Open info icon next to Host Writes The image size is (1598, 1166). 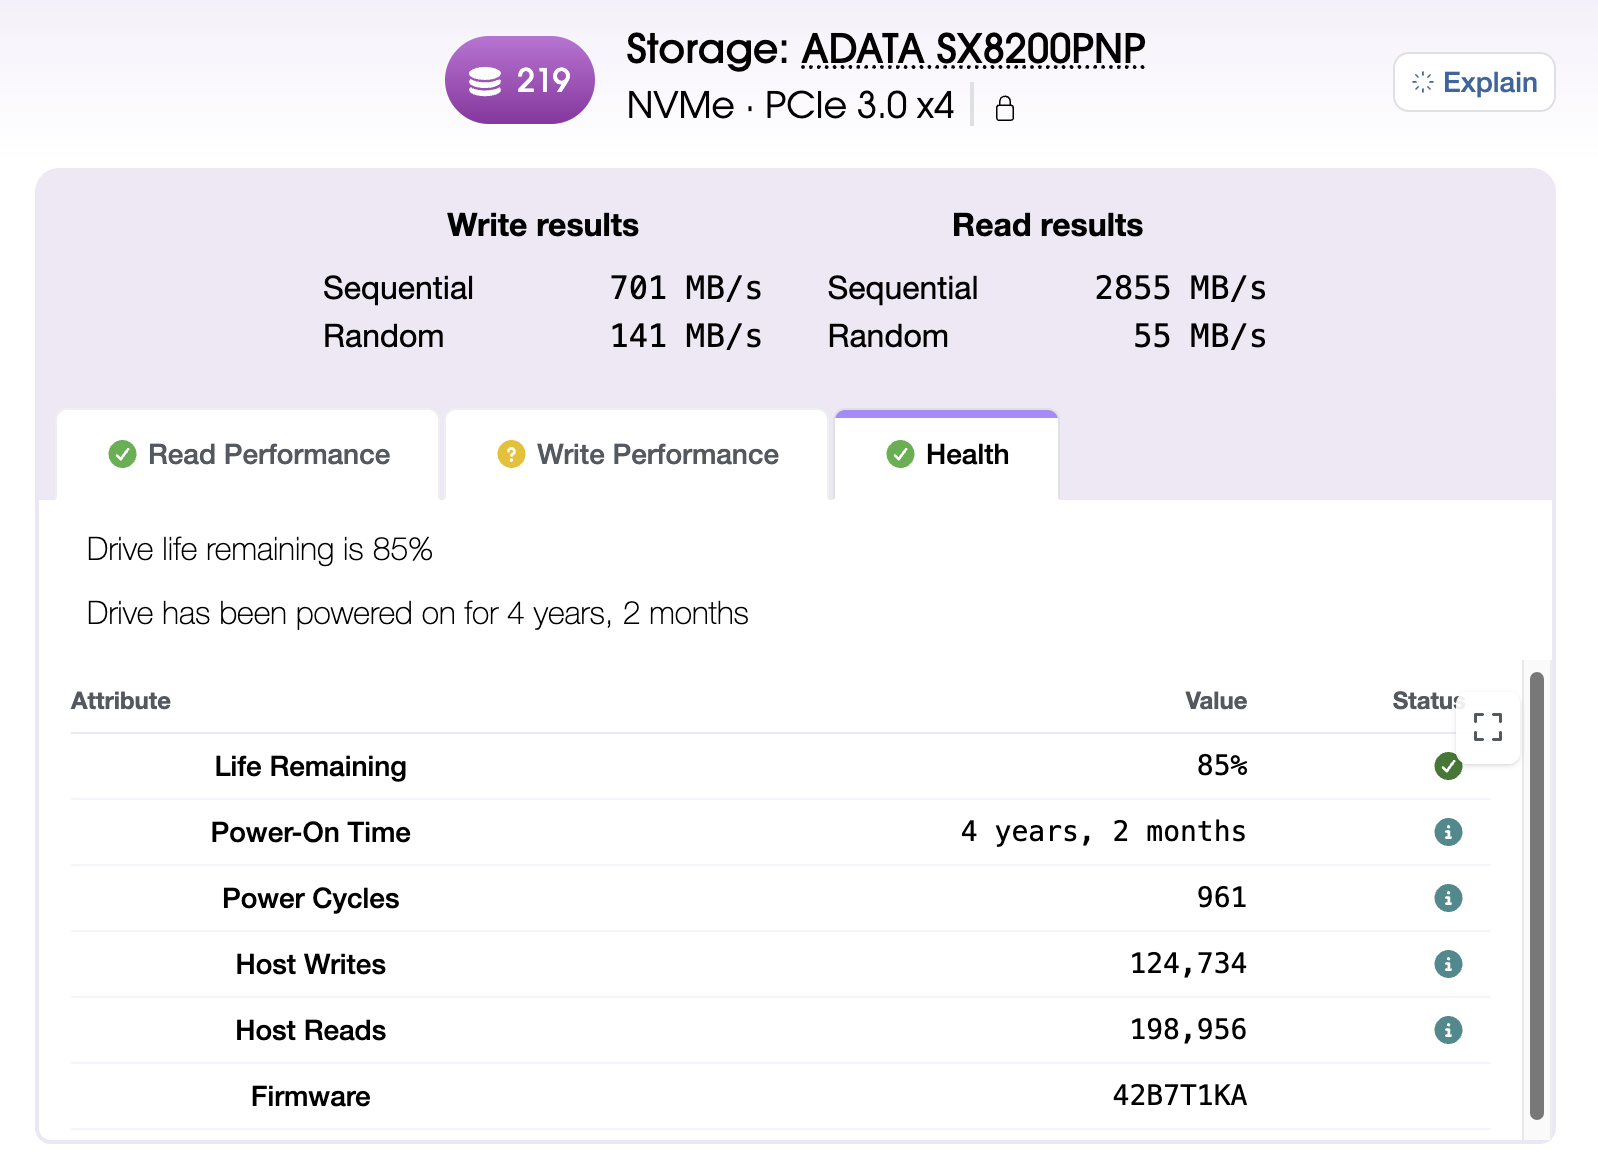(x=1449, y=963)
